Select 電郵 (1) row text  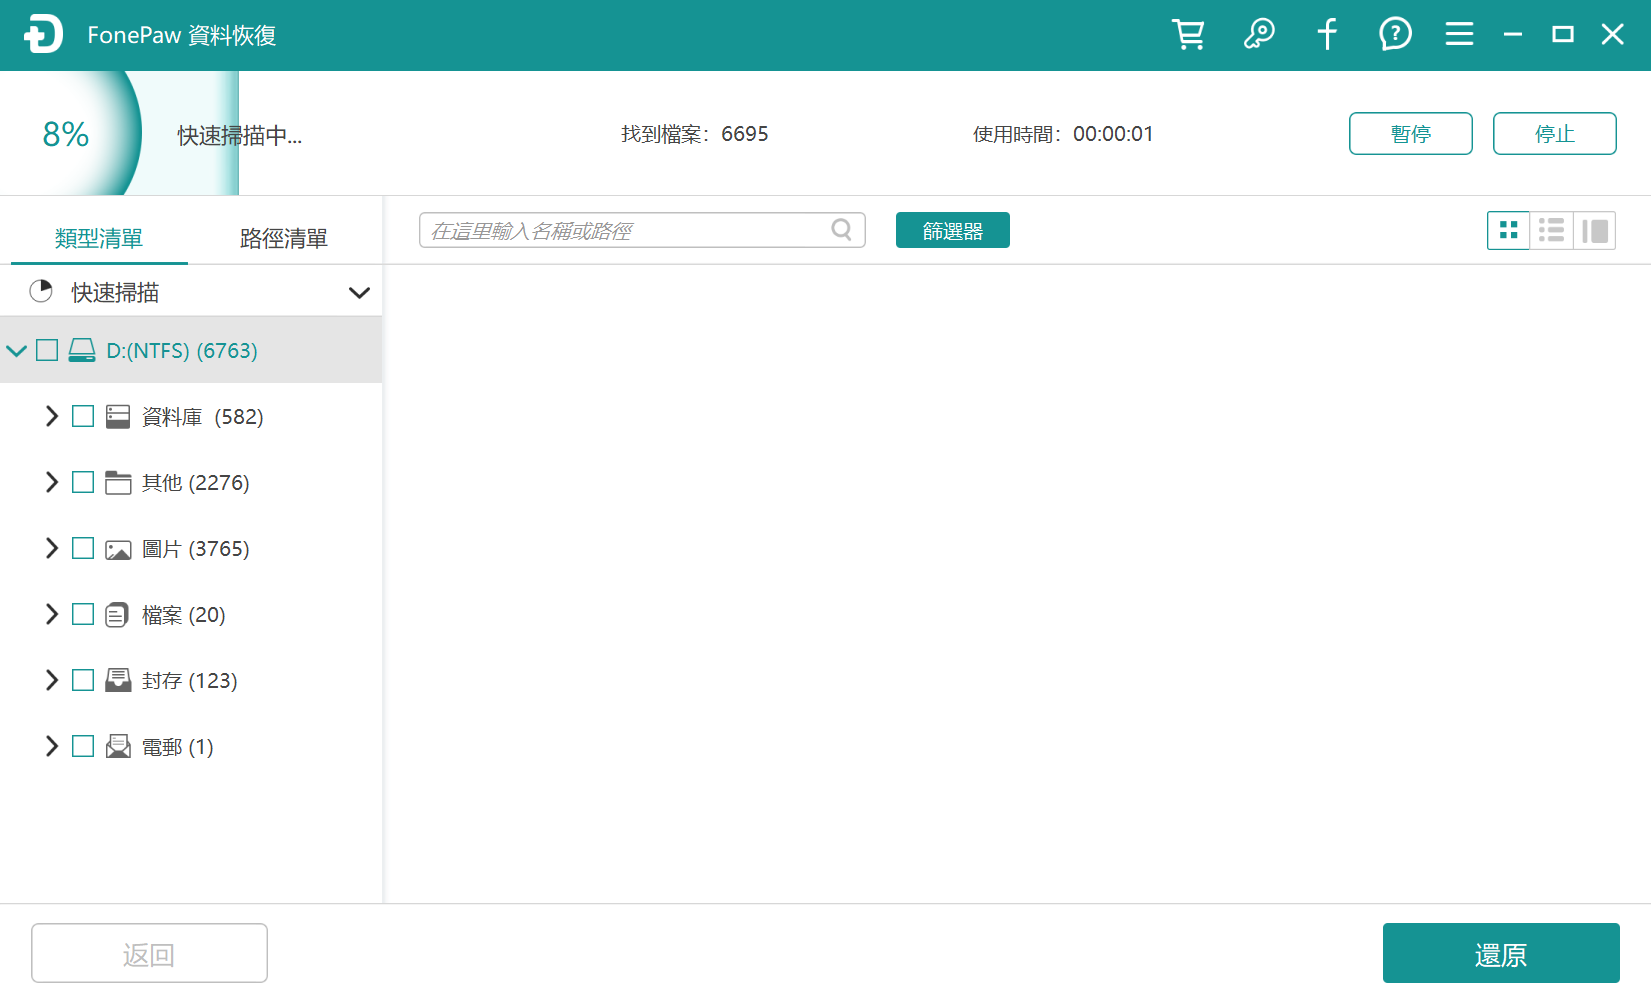click(178, 747)
